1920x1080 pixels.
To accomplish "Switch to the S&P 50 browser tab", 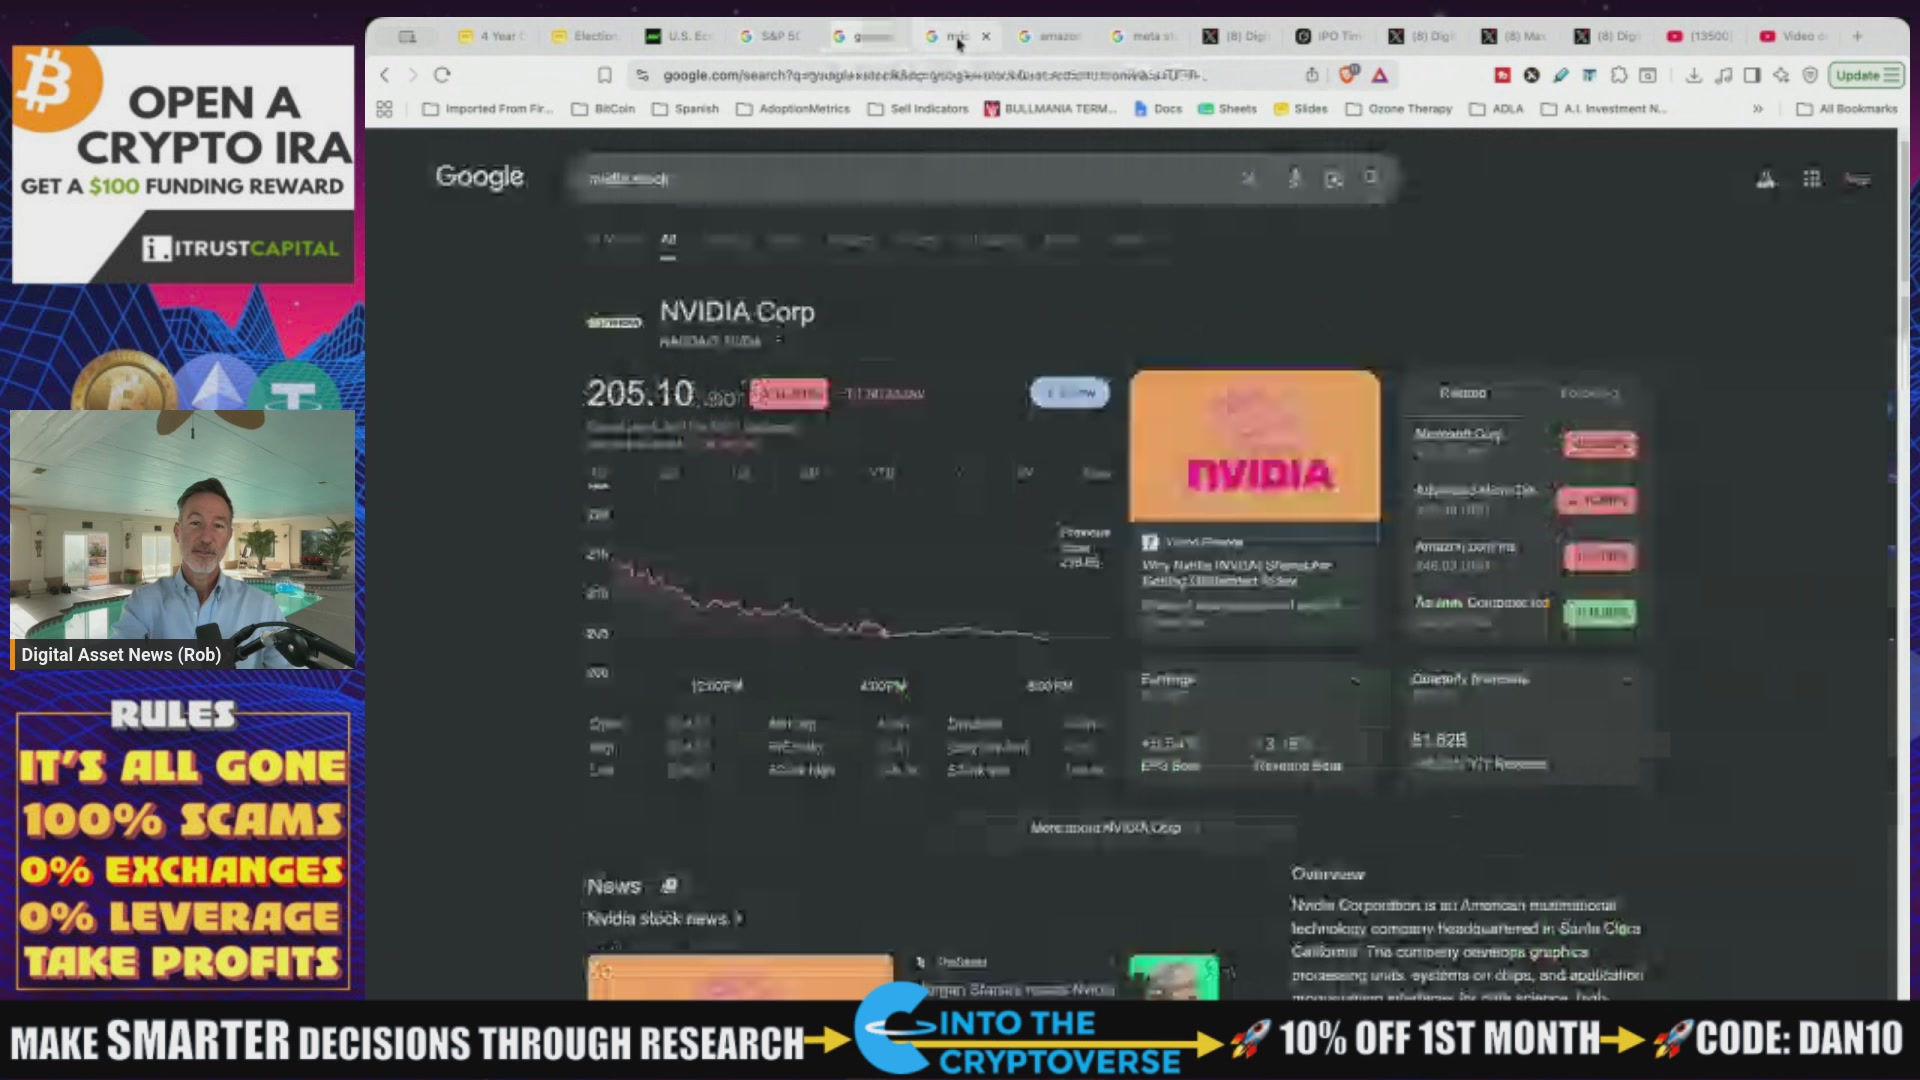I will (771, 36).
